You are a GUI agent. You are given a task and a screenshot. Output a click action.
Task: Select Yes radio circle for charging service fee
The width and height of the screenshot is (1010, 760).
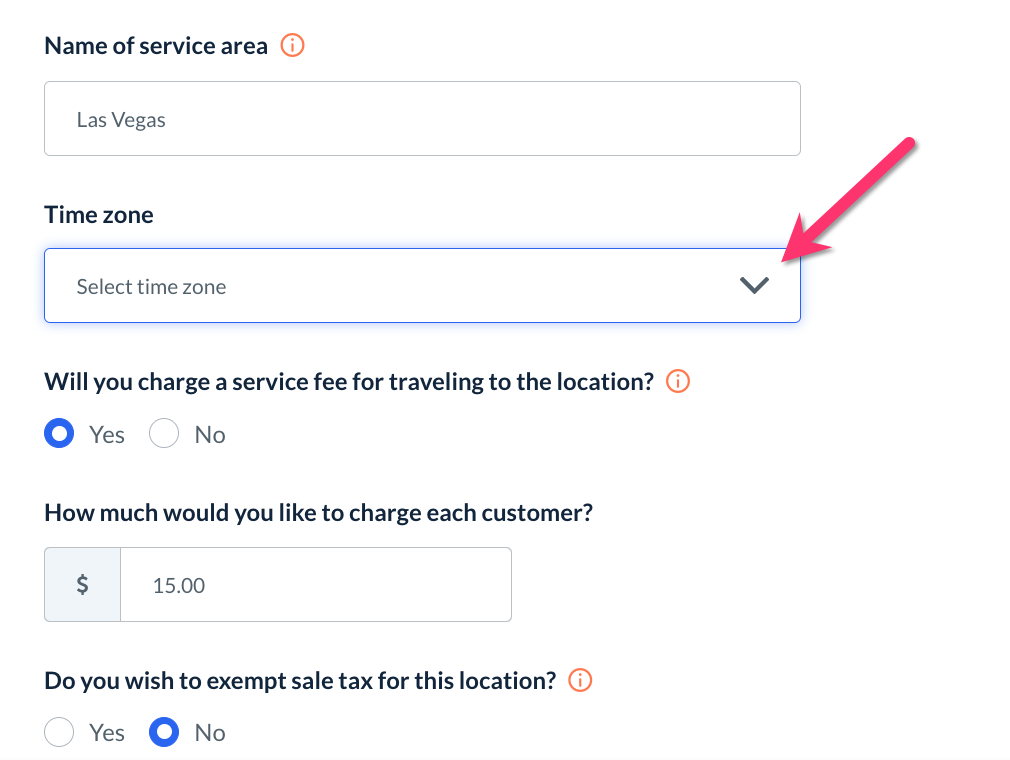60,435
